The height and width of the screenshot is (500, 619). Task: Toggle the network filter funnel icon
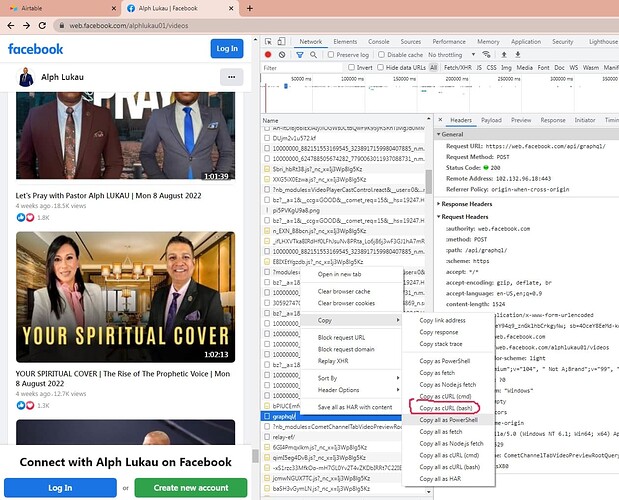pyautogui.click(x=300, y=55)
